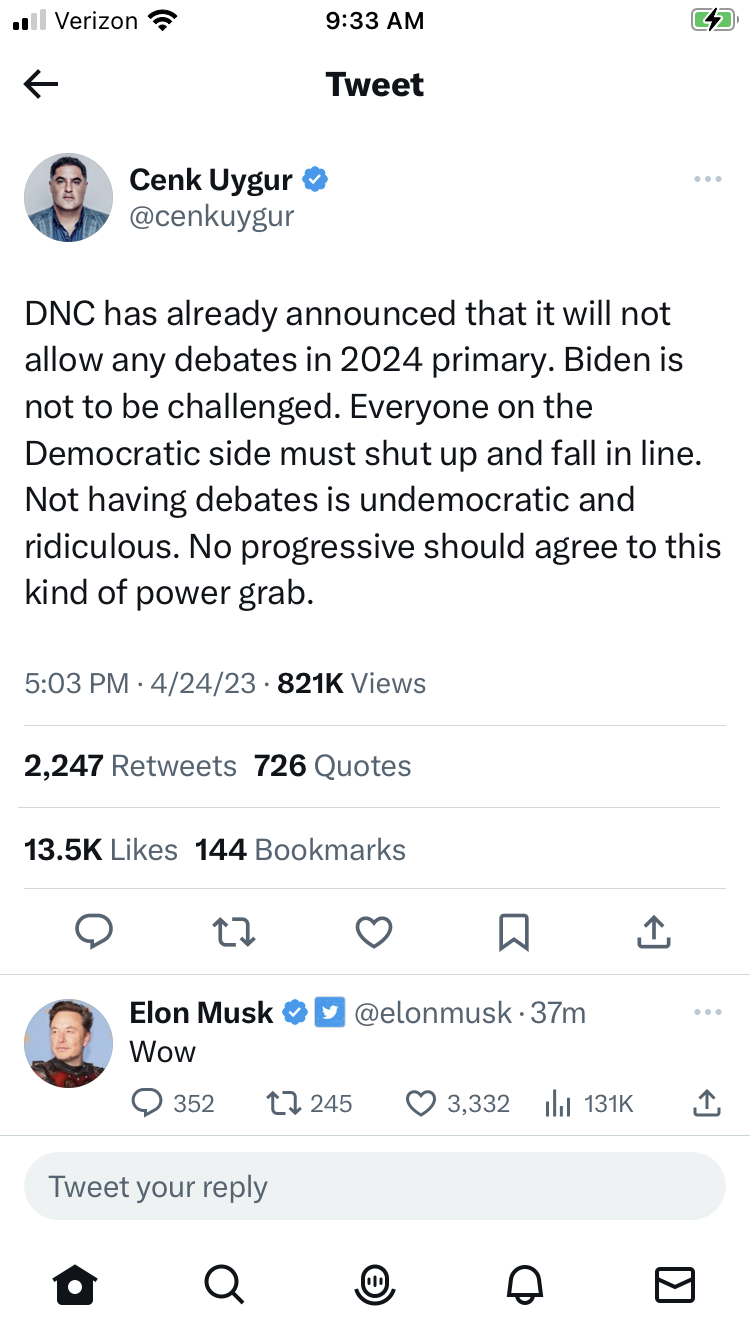Open the Spaces tab
The height and width of the screenshot is (1334, 750).
pyautogui.click(x=375, y=1284)
